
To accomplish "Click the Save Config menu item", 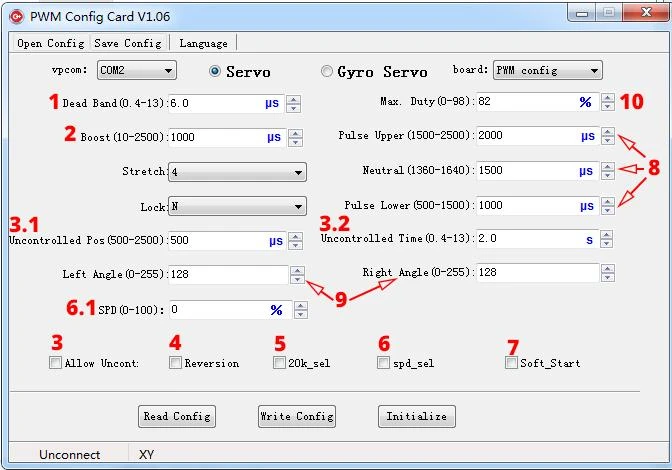I will tap(127, 43).
